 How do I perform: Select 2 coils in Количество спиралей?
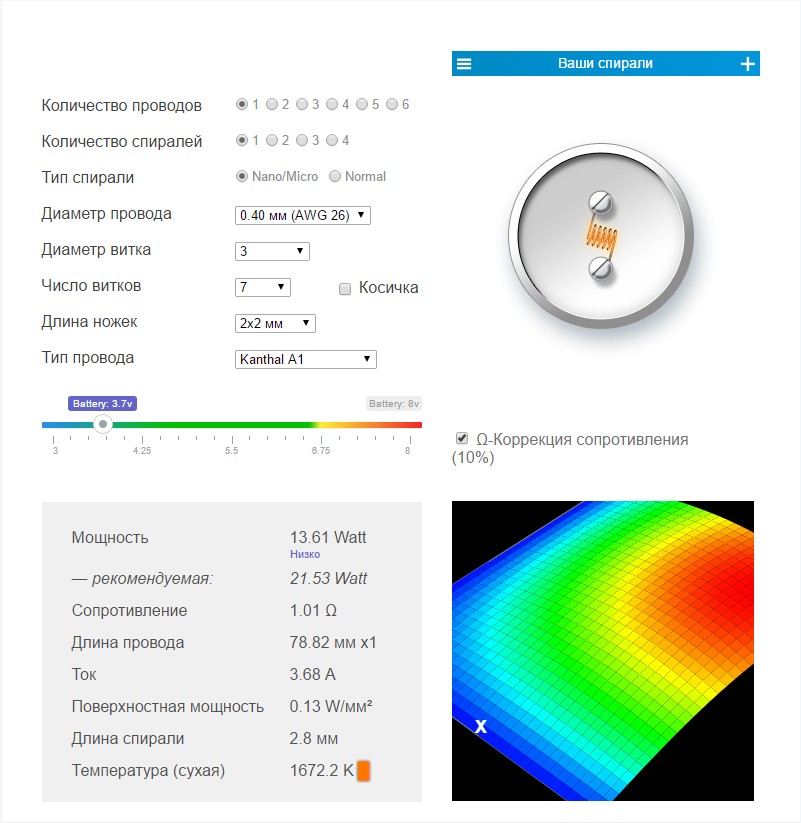point(272,141)
